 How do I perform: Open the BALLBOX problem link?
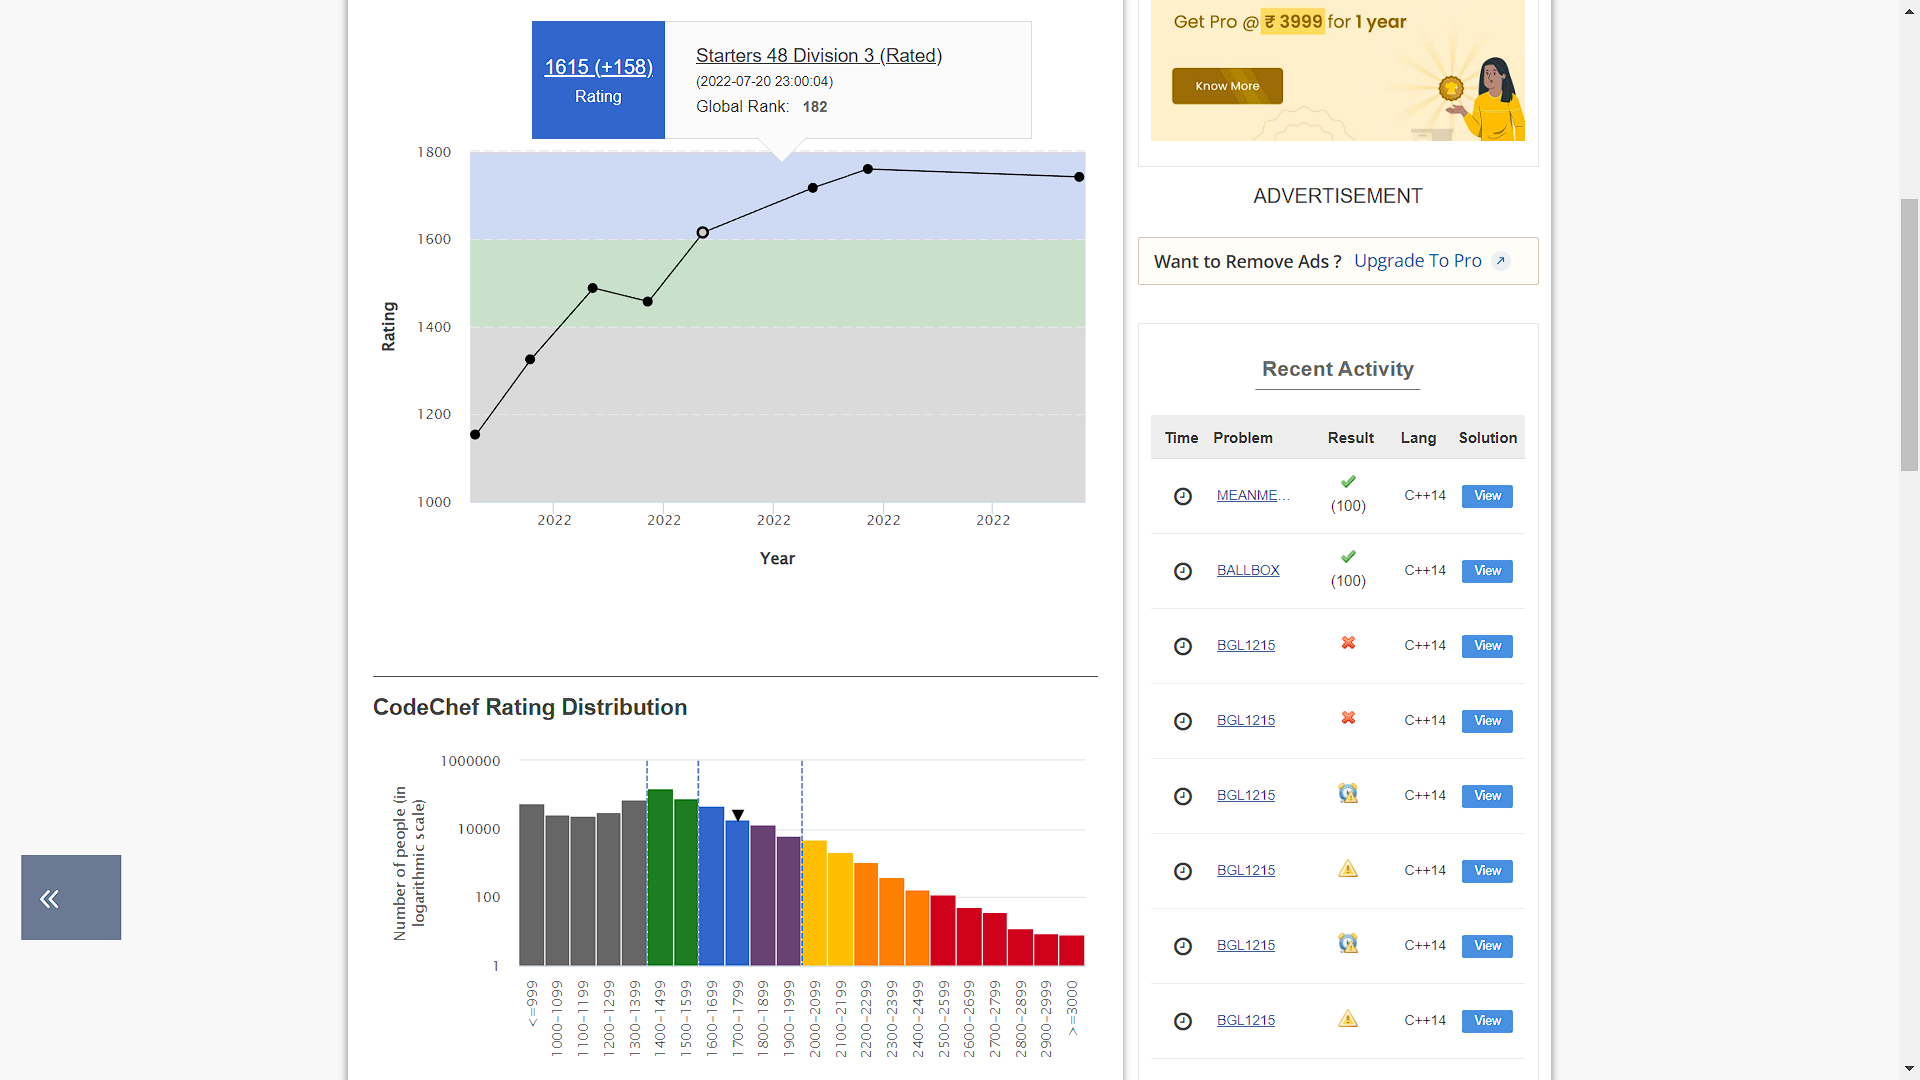point(1247,570)
